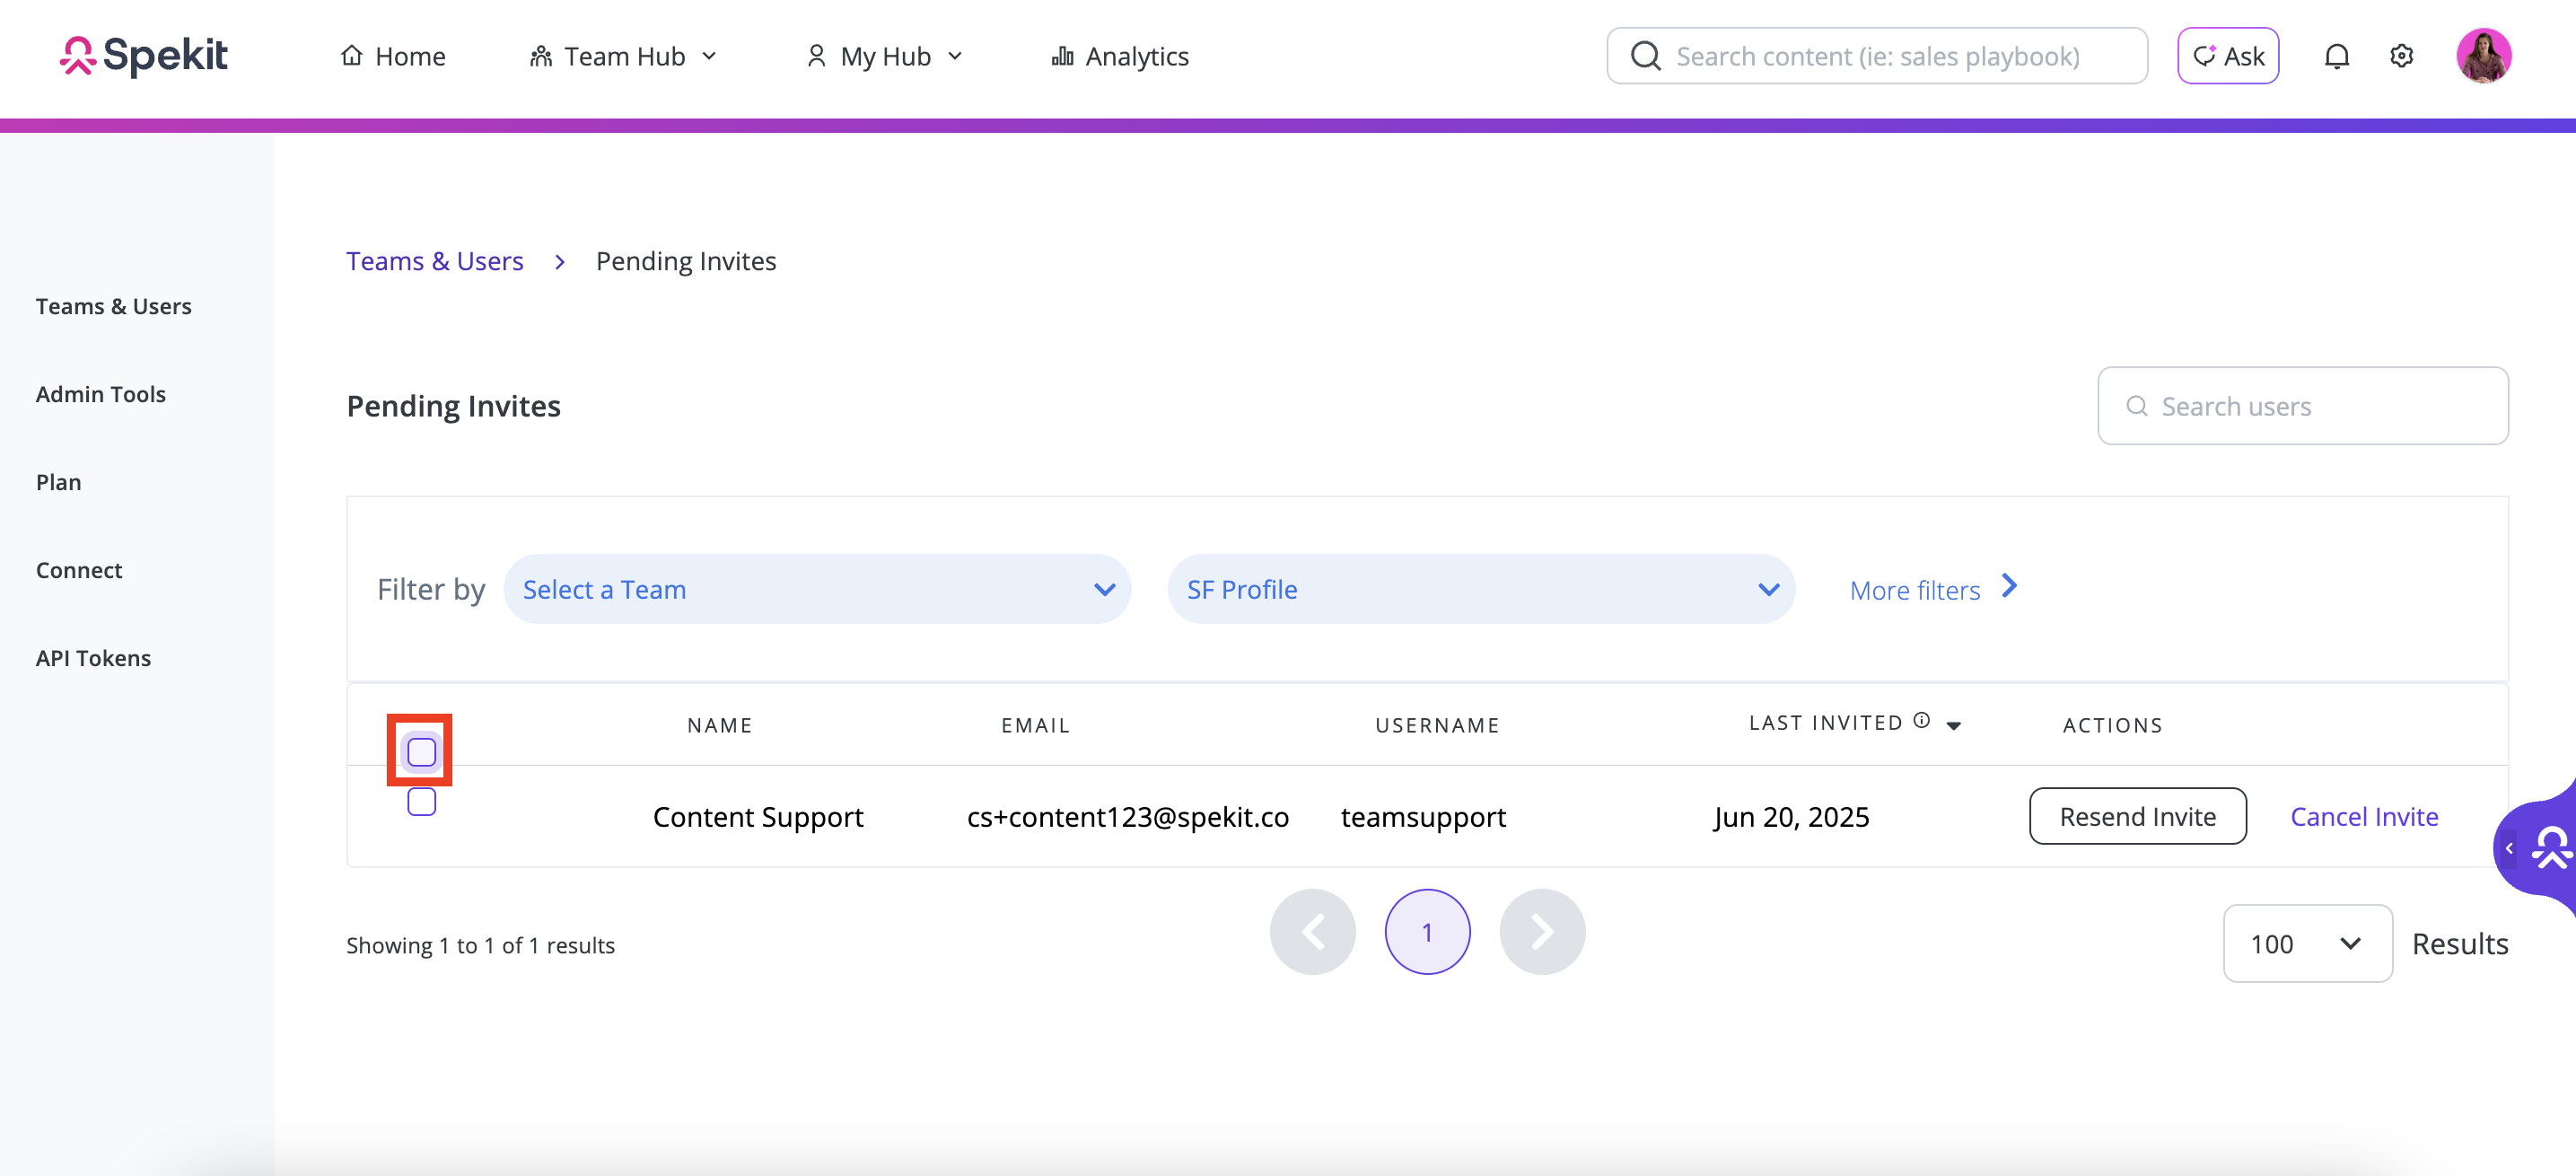Open settings gear icon
This screenshot has height=1176, width=2576.
(x=2401, y=56)
